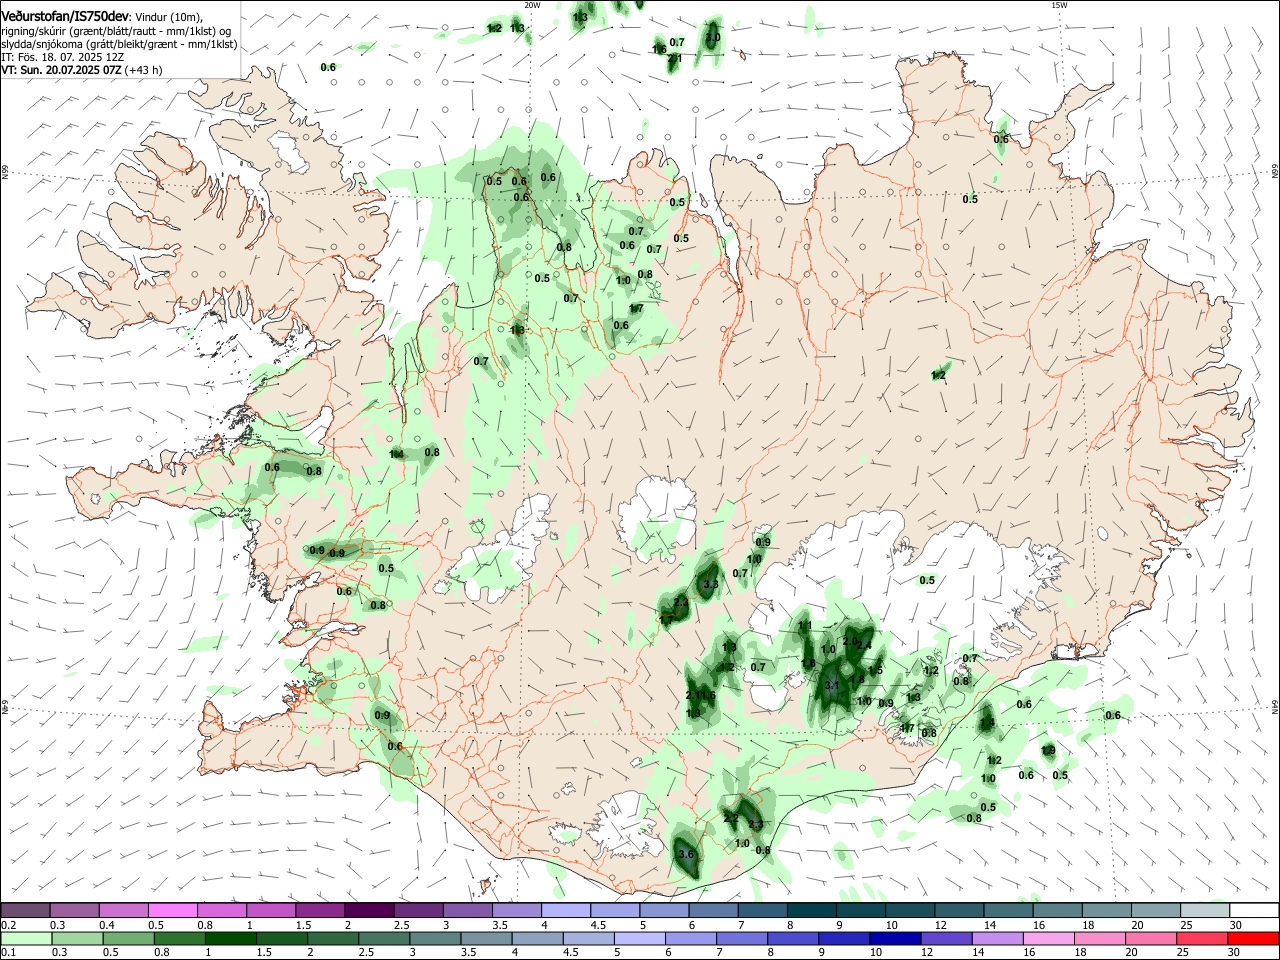The image size is (1280, 960).
Task: Click the 3.0 precipitation value offshore north
Action: point(713,38)
